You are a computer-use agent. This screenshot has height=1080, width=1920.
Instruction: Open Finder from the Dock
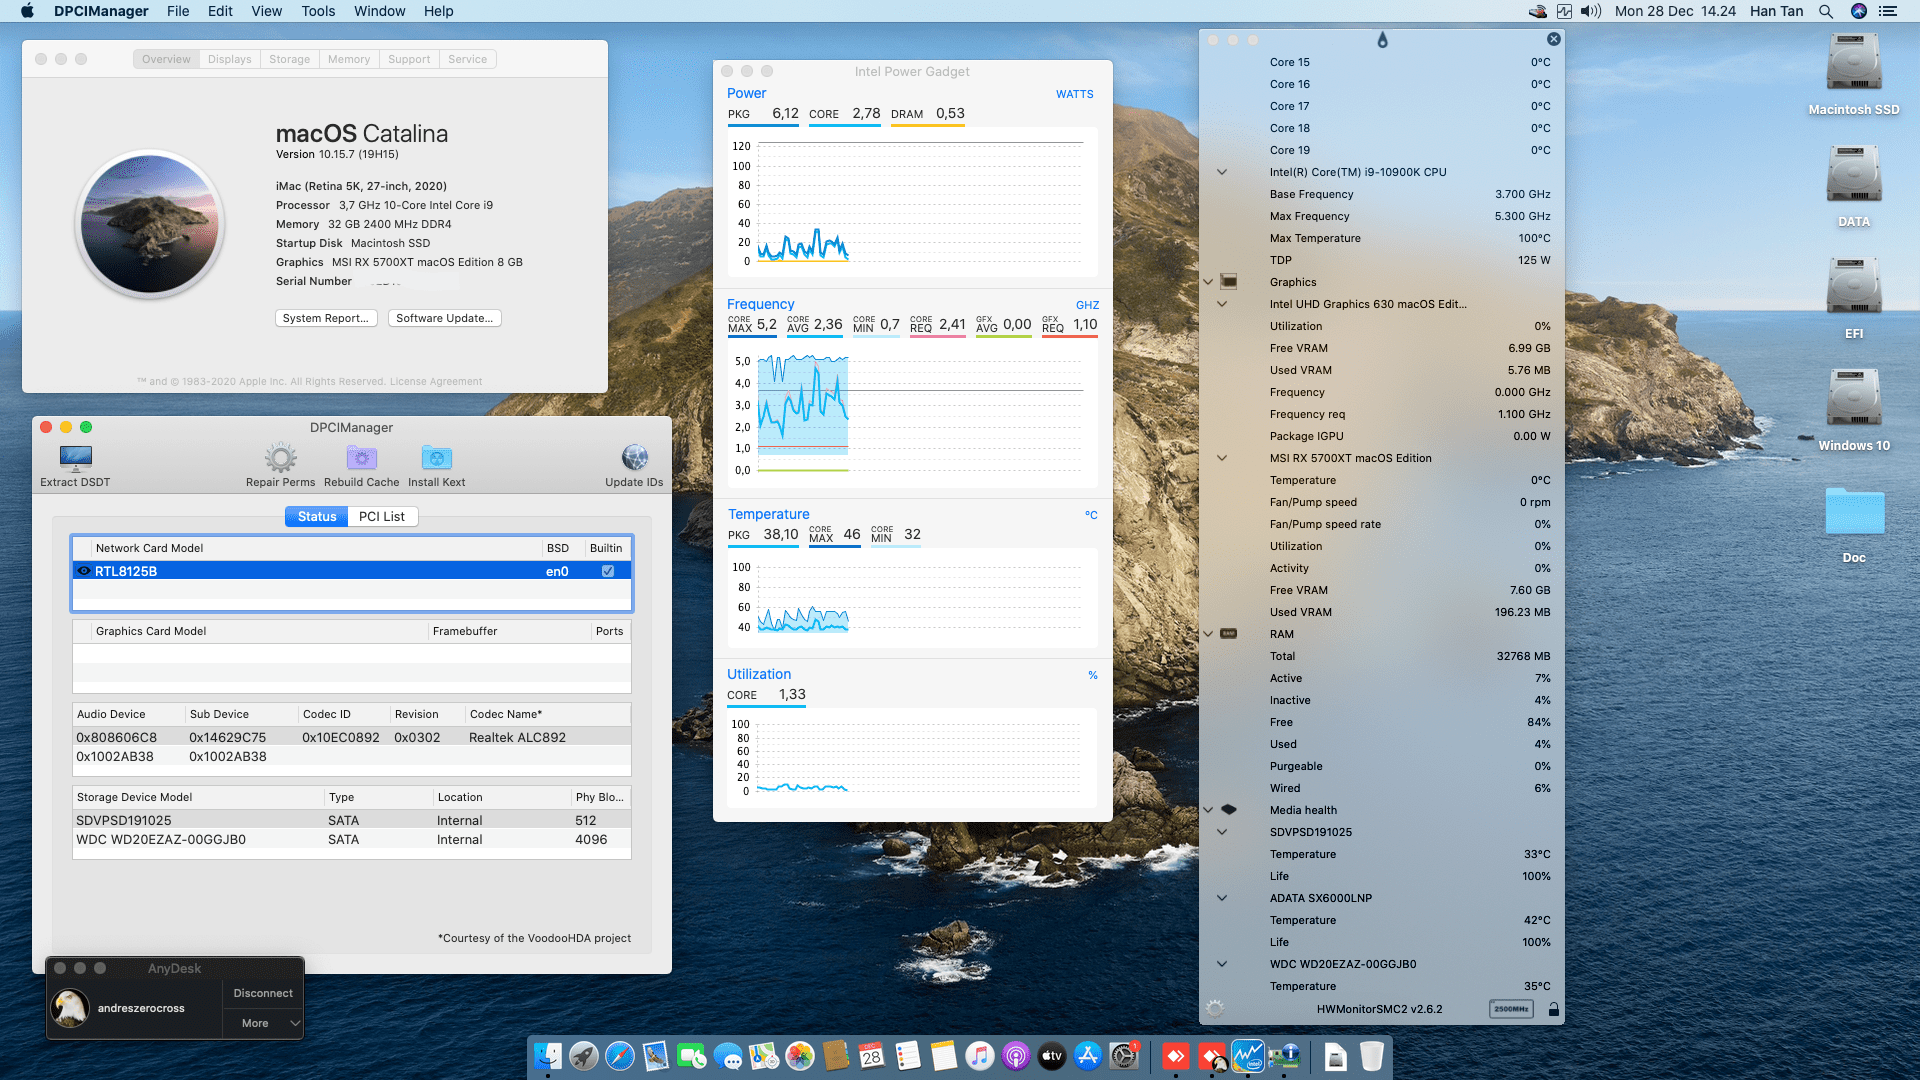click(x=548, y=1056)
